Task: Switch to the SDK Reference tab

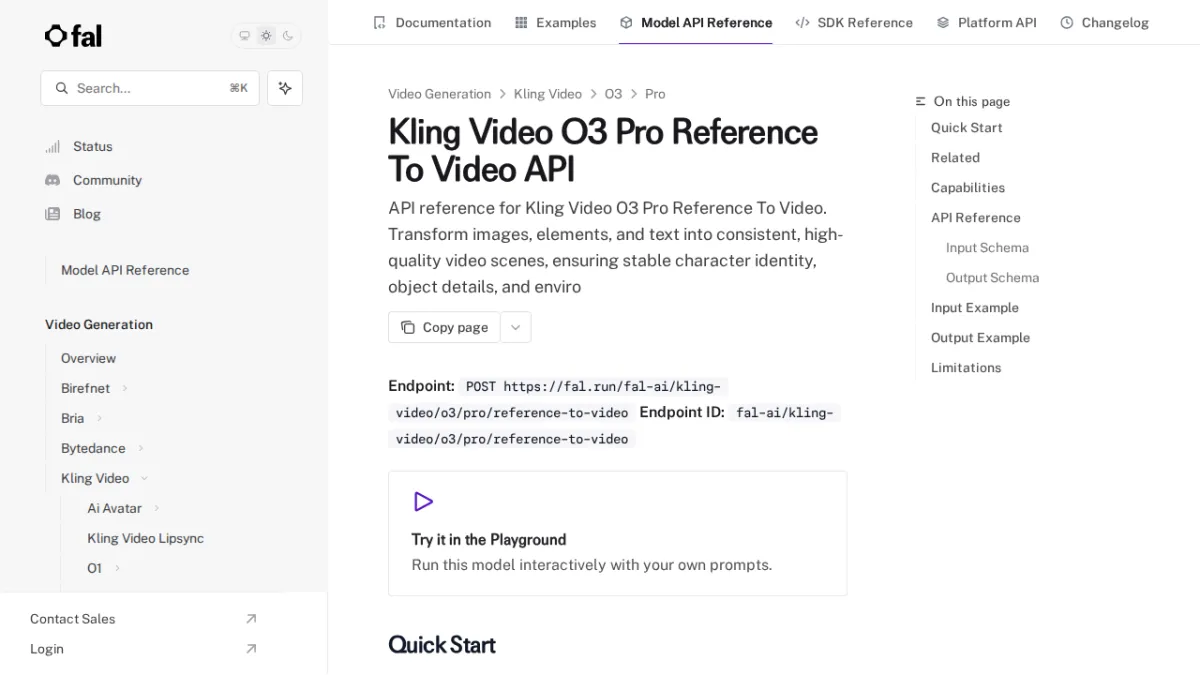Action: pos(854,22)
